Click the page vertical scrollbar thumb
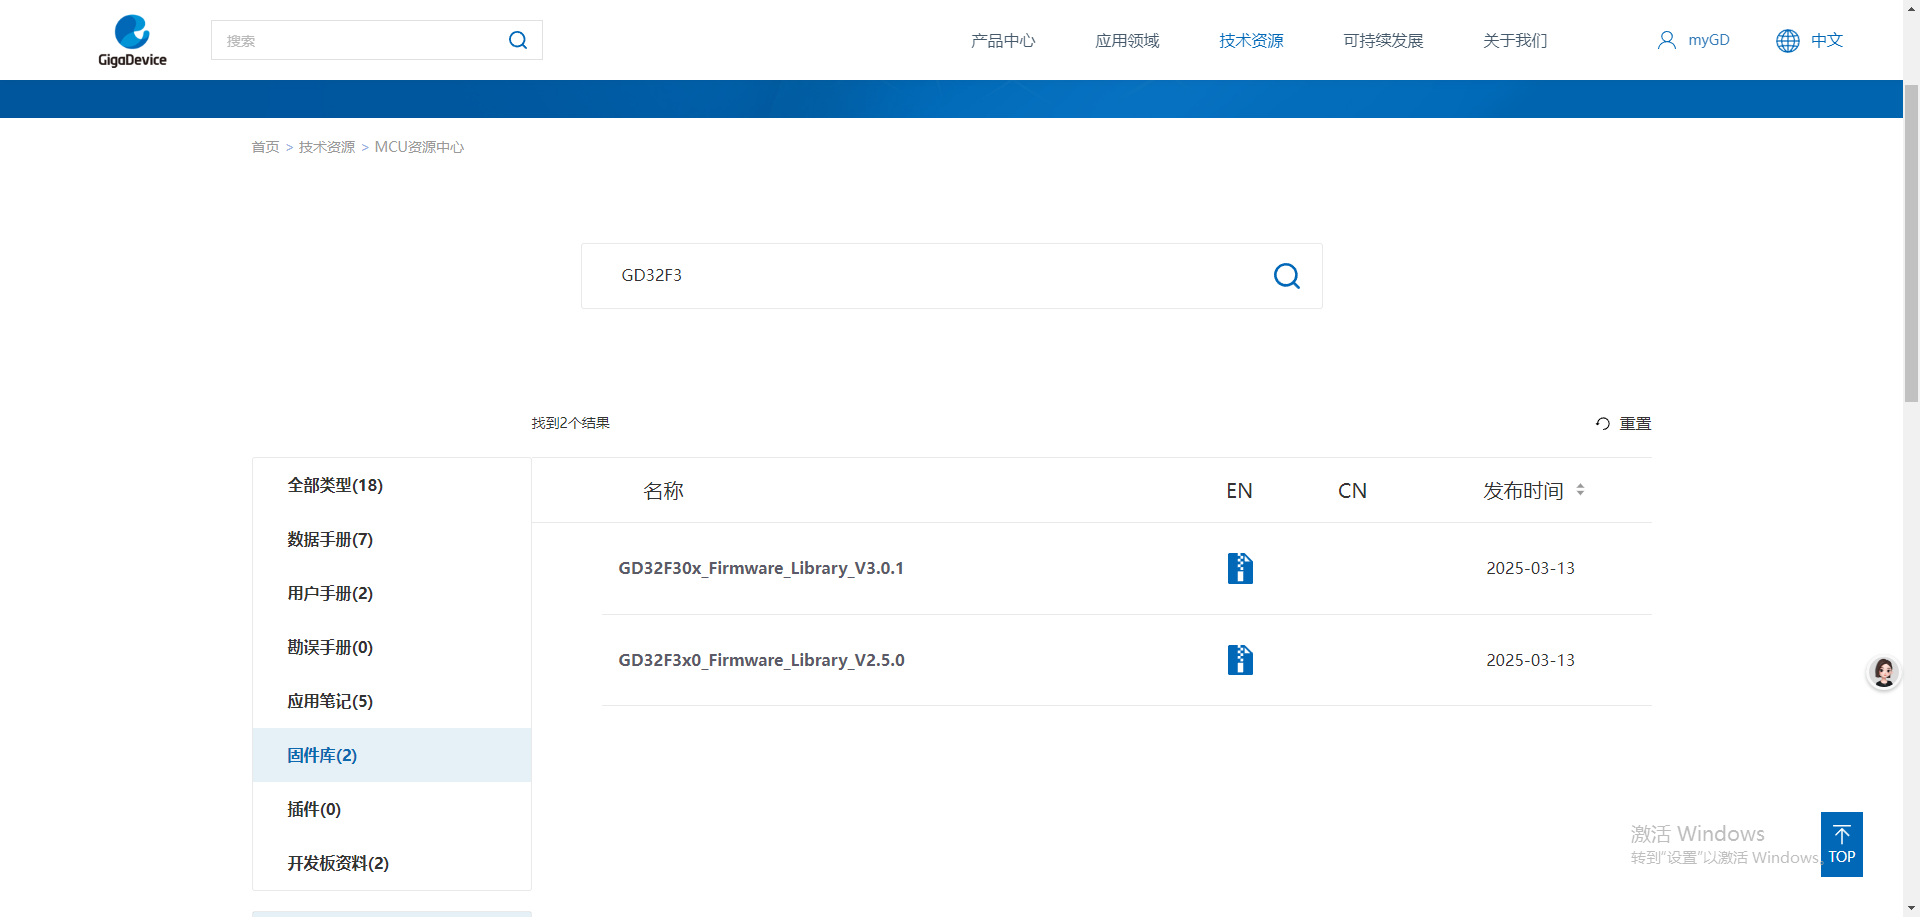 1911,243
